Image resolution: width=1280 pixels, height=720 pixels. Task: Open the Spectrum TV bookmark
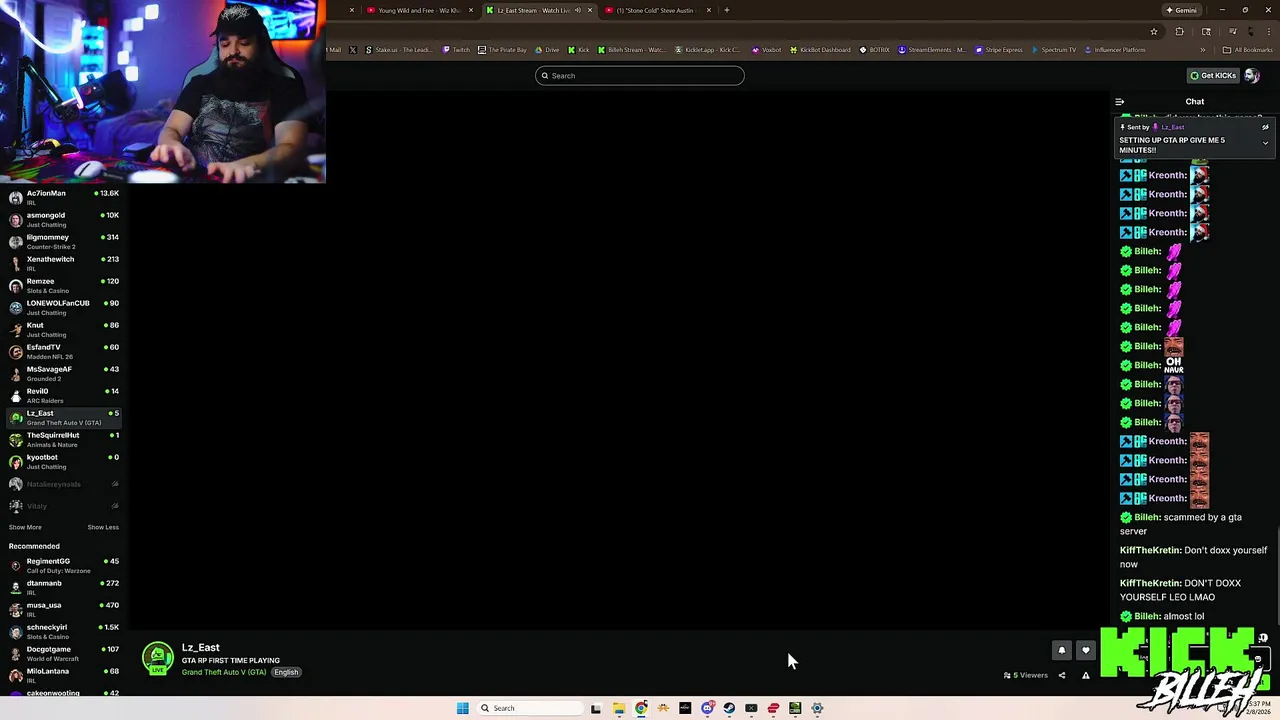click(x=1054, y=50)
